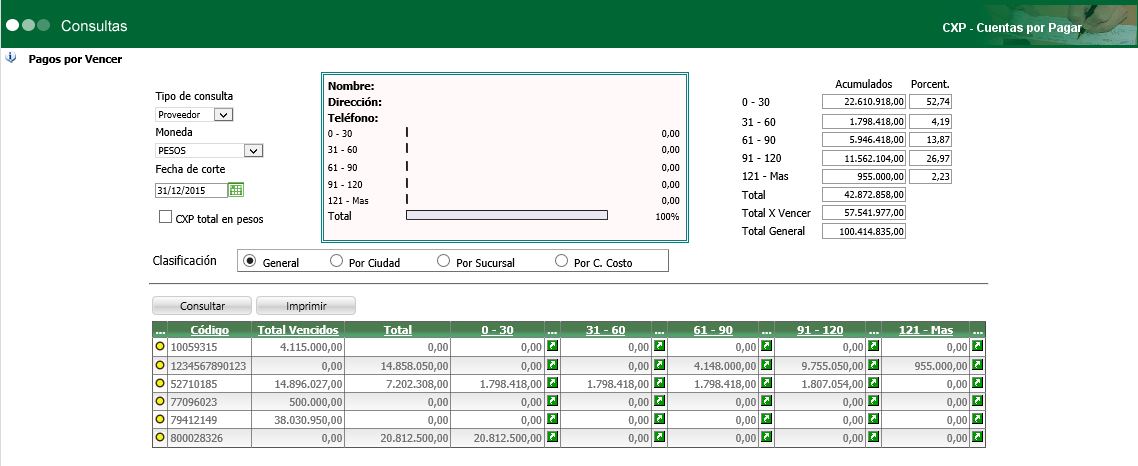Click the code cell 800028326
This screenshot has width=1138, height=466.
click(x=208, y=438)
